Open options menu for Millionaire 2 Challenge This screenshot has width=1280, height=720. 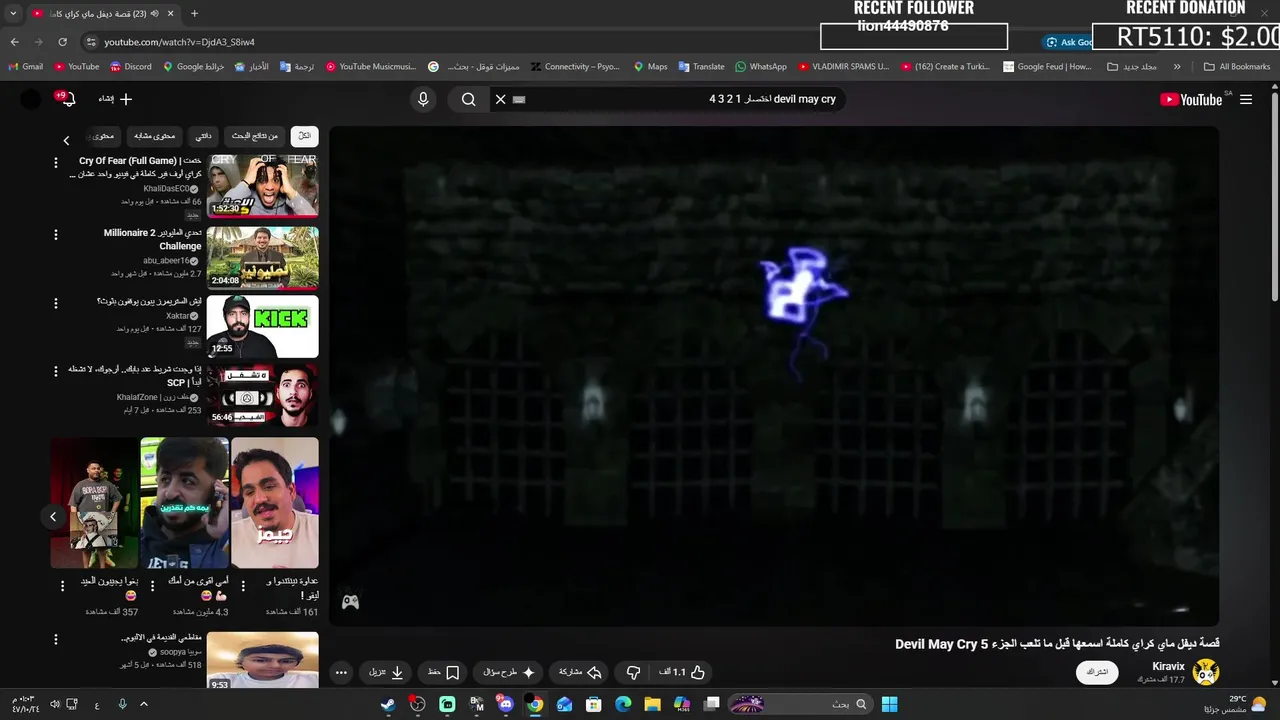[x=56, y=235]
